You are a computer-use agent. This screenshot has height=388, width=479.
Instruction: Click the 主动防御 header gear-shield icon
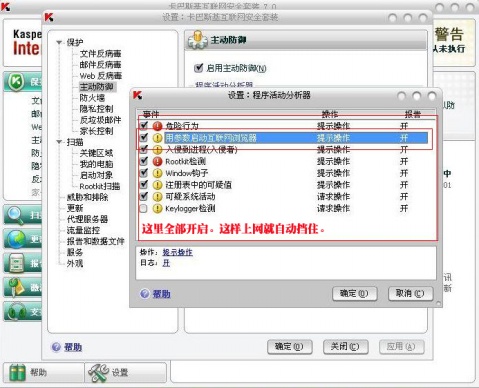pos(198,40)
